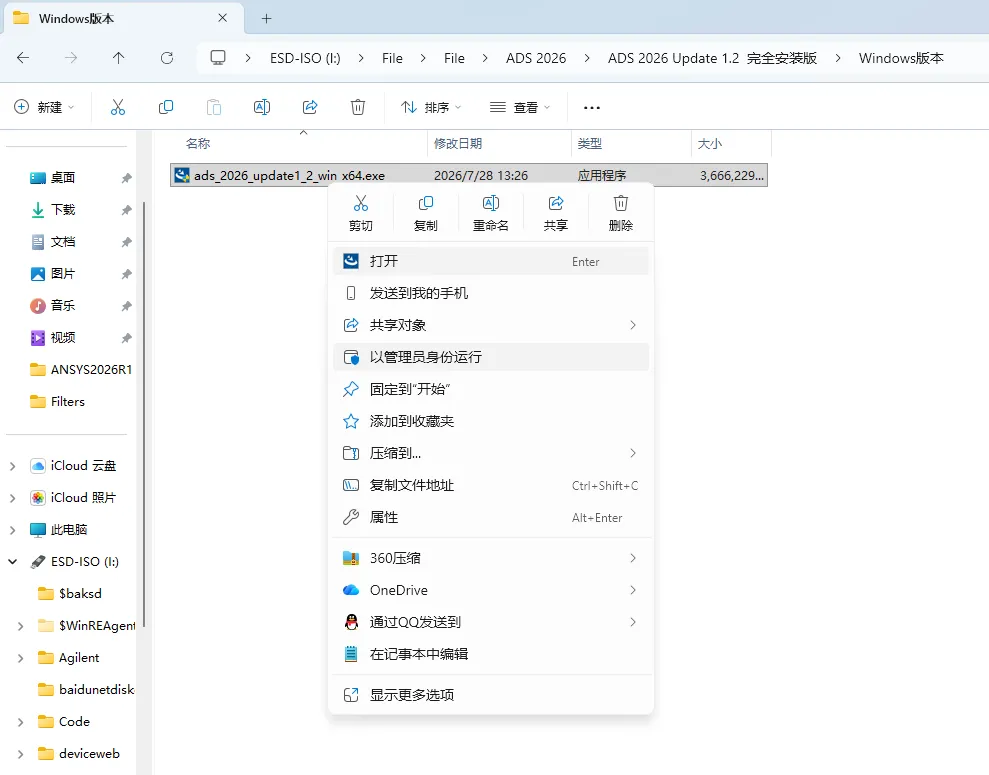Click ADS 2026 Update 1.2 完全安装版 breadcrumb
989x775 pixels.
(x=713, y=58)
